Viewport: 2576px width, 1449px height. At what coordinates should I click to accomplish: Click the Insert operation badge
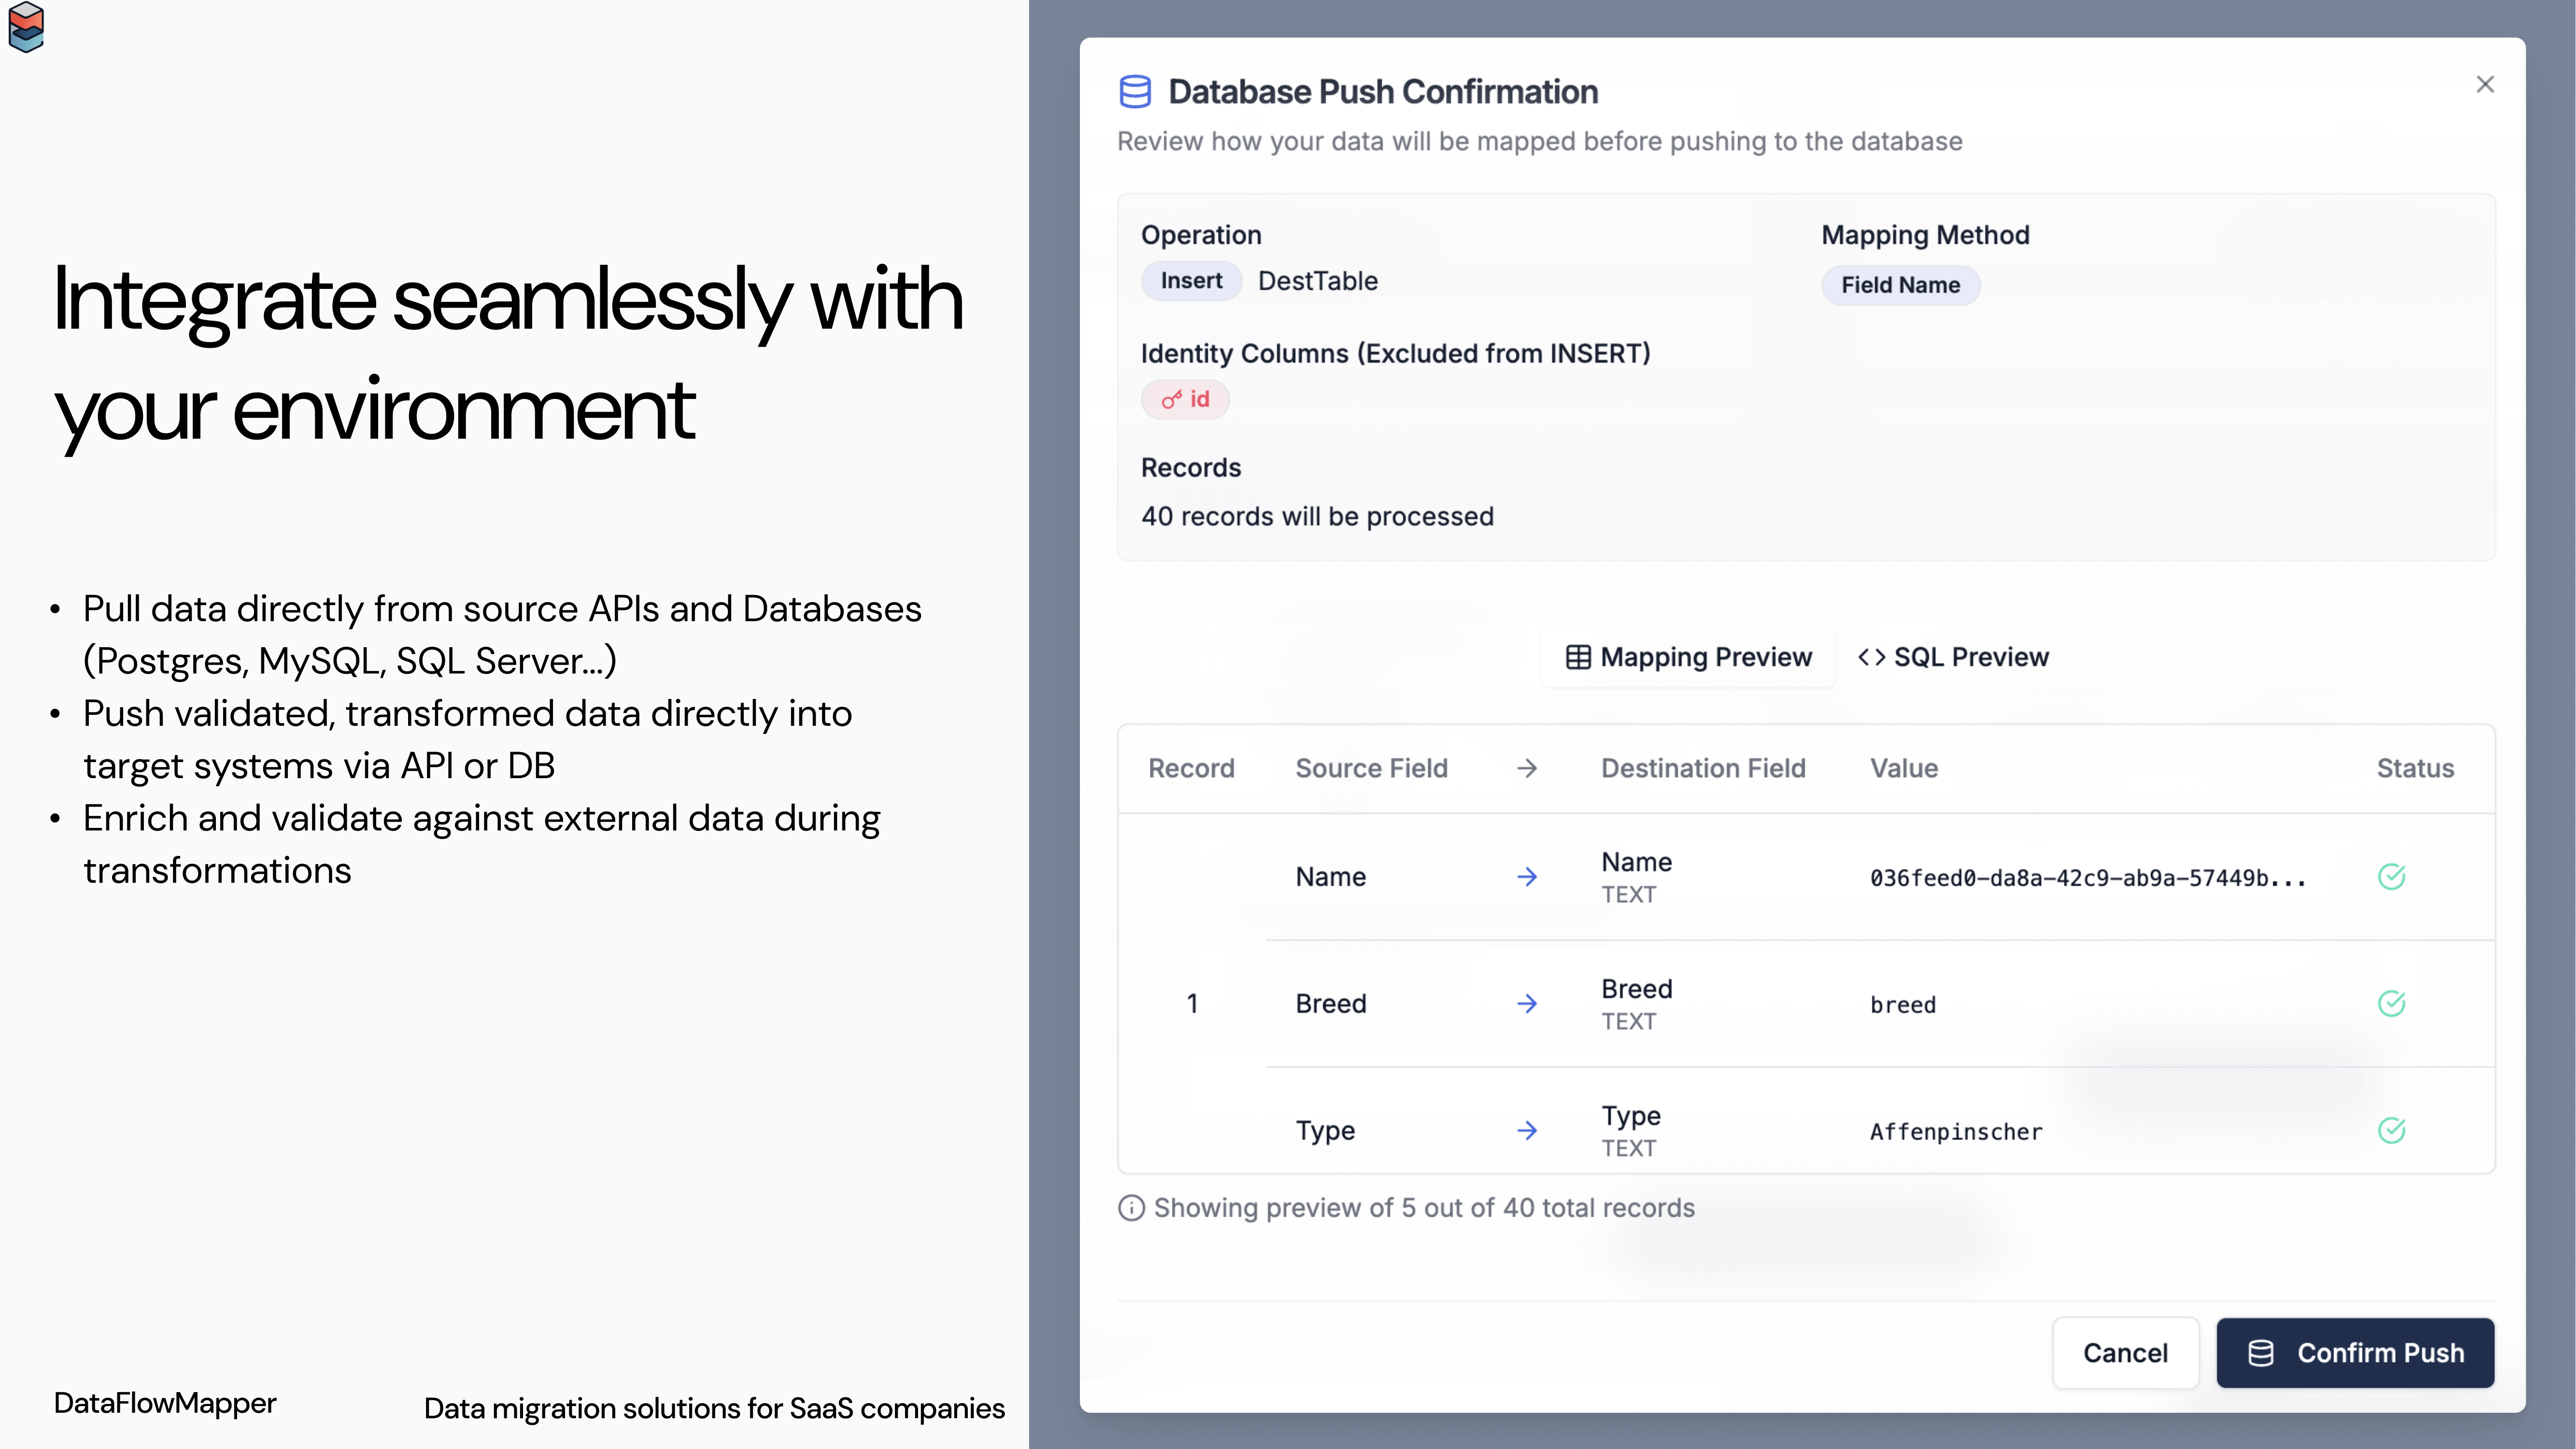coord(1191,281)
